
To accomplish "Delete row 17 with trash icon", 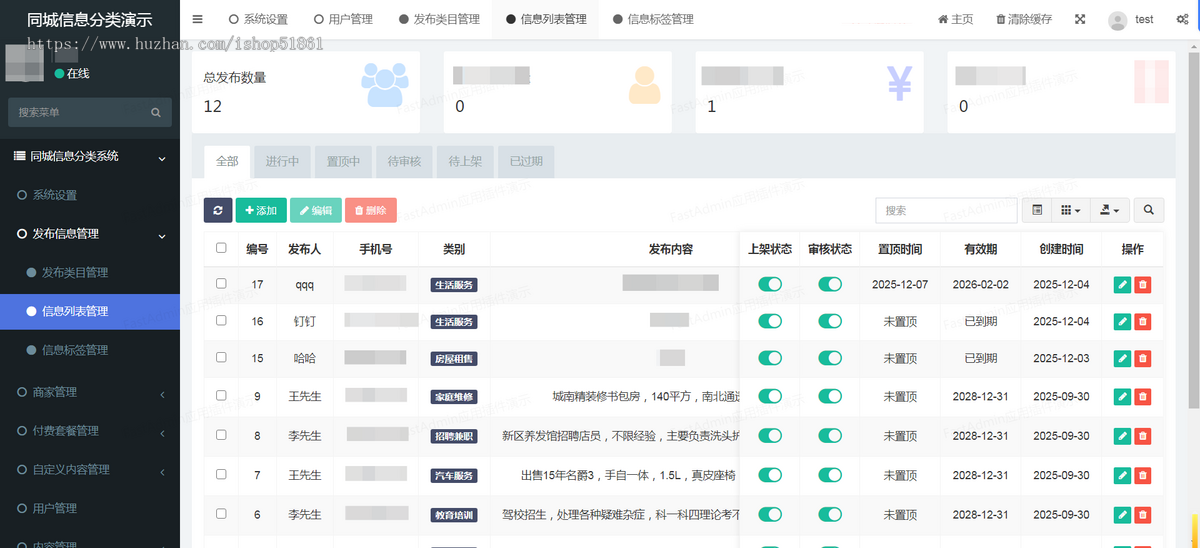I will tap(1142, 285).
